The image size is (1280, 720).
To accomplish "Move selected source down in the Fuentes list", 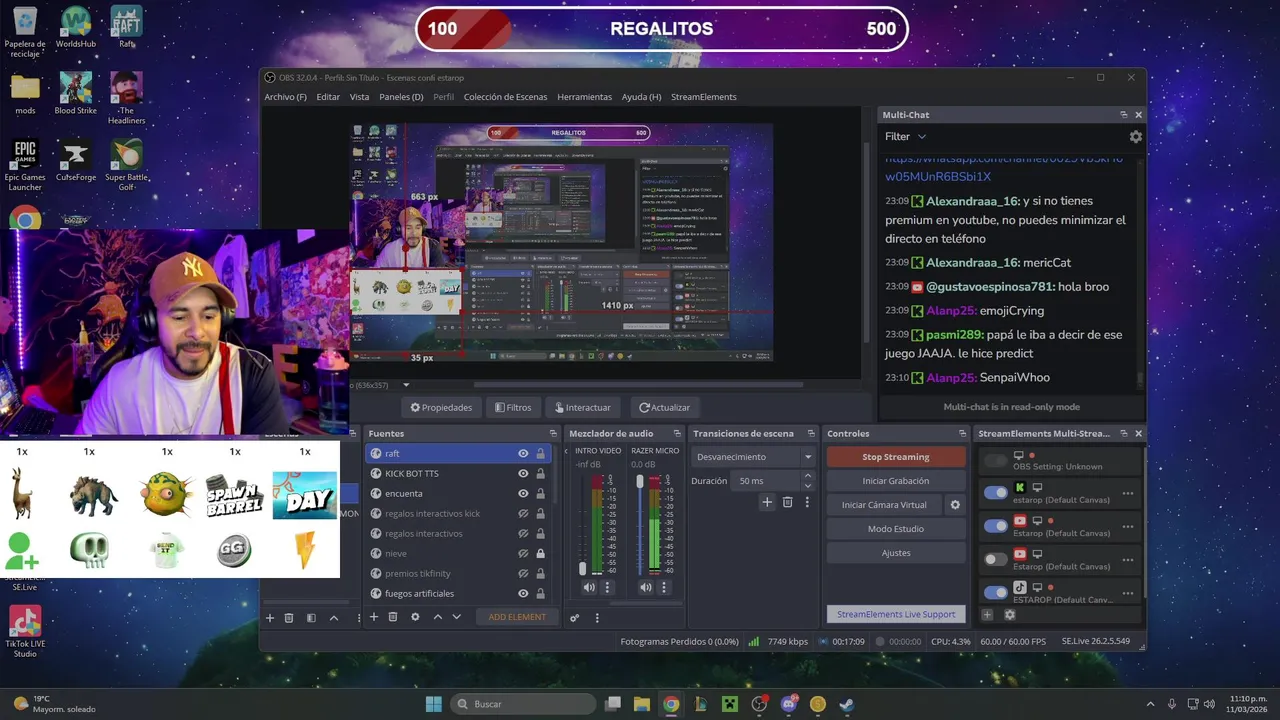I will click(457, 617).
